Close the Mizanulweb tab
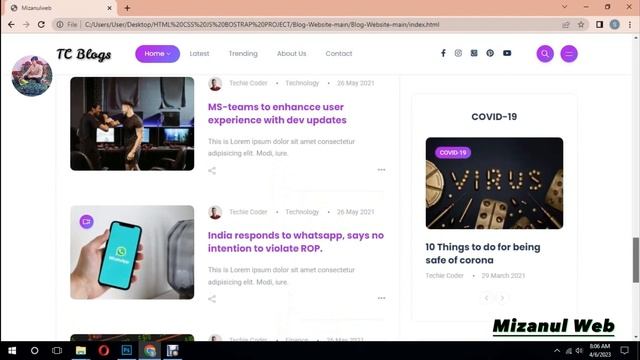The image size is (640, 360). point(109,8)
